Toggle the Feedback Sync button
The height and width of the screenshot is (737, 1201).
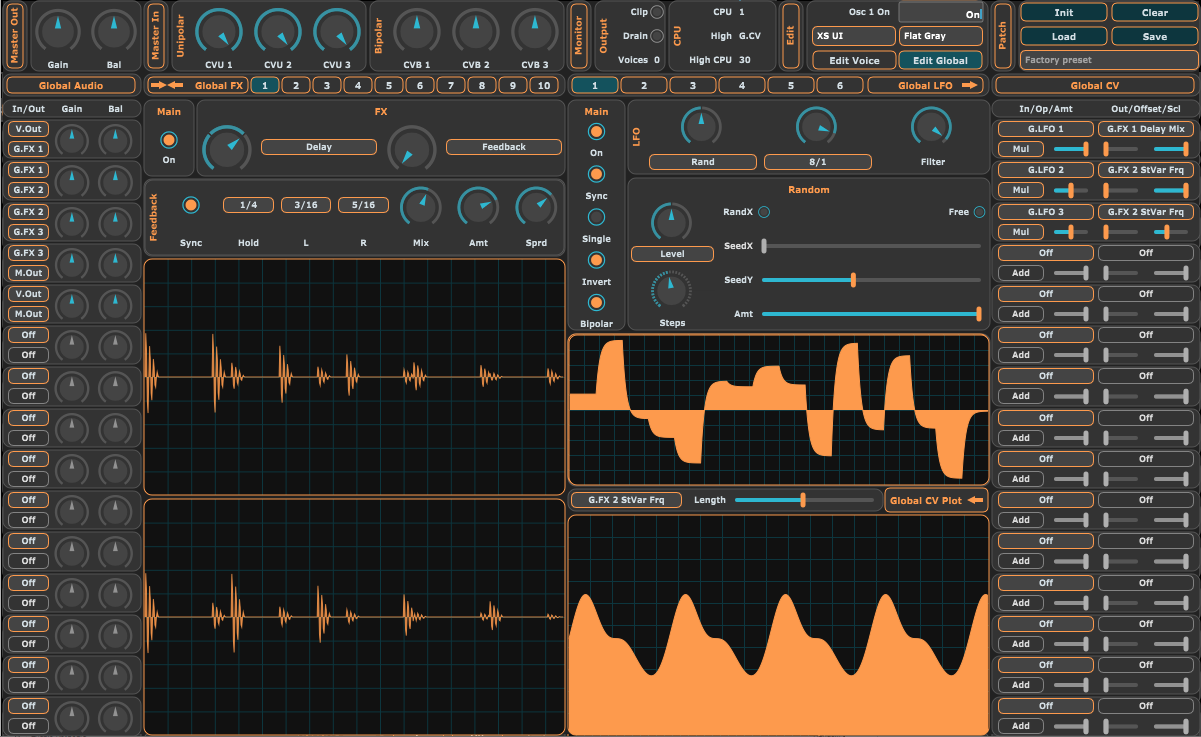190,204
